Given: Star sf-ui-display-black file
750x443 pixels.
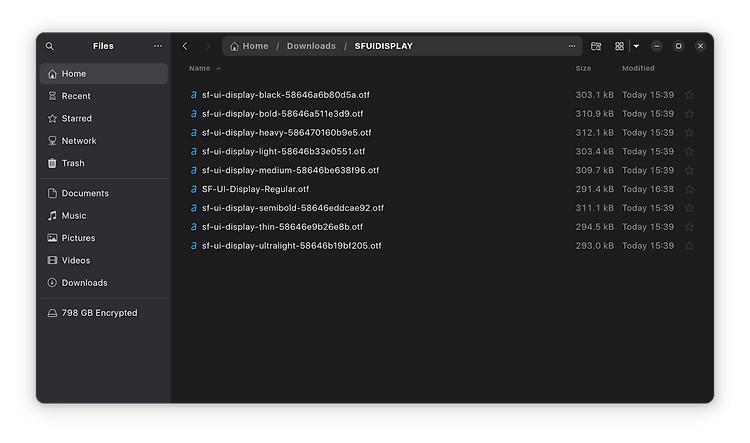Looking at the screenshot, I should tap(689, 95).
